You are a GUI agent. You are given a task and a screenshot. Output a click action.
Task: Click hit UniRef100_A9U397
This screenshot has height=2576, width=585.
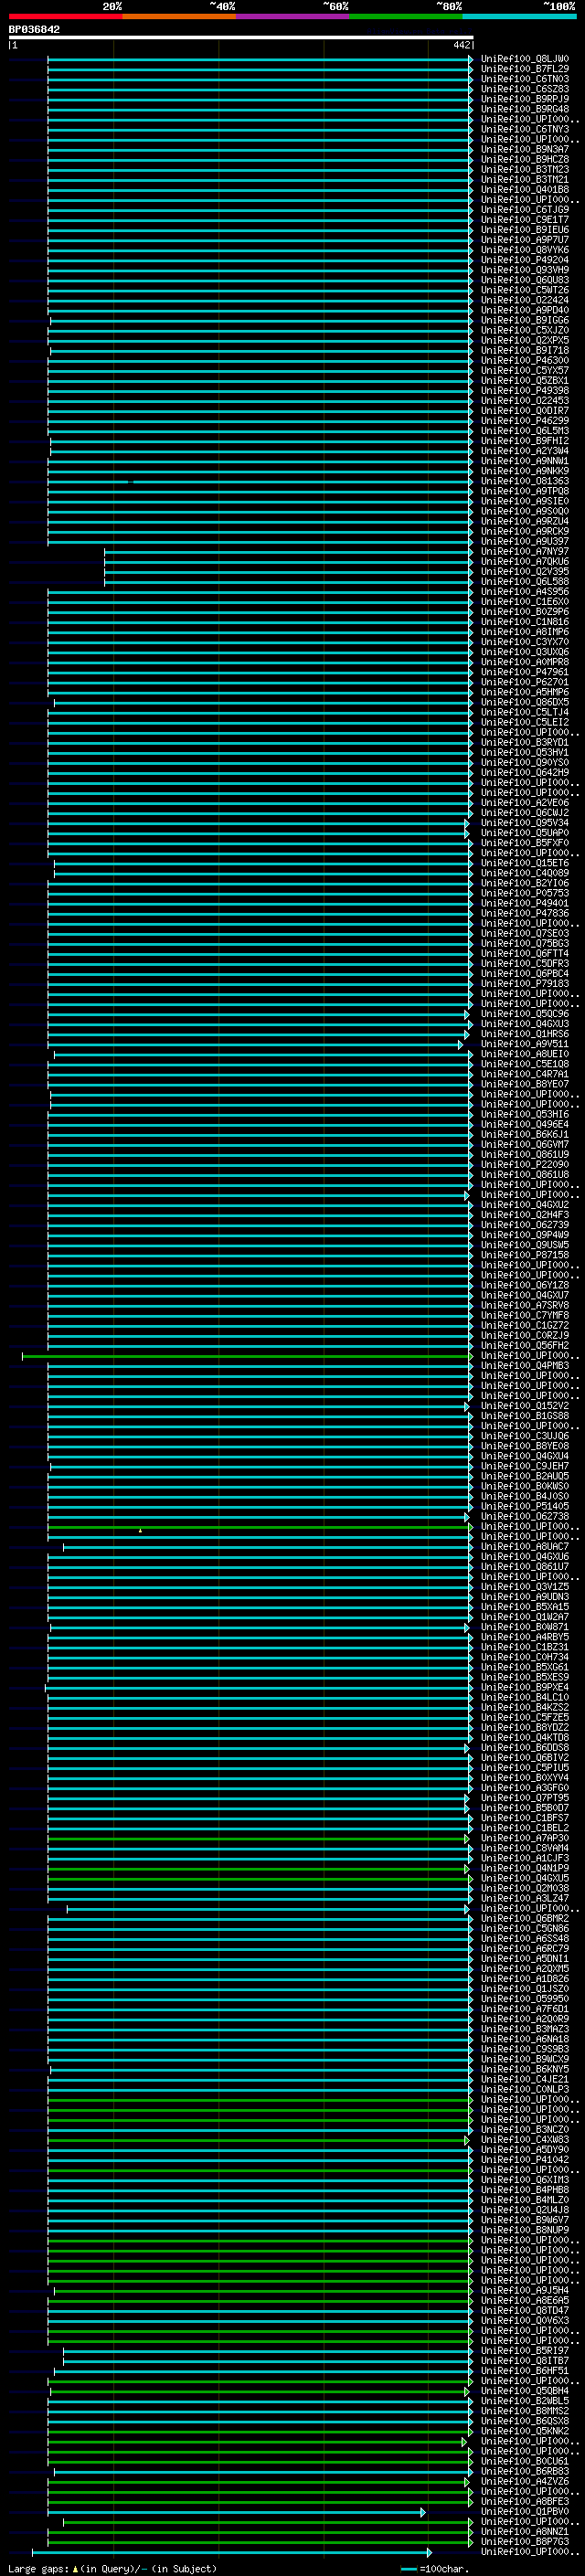[x=524, y=542]
